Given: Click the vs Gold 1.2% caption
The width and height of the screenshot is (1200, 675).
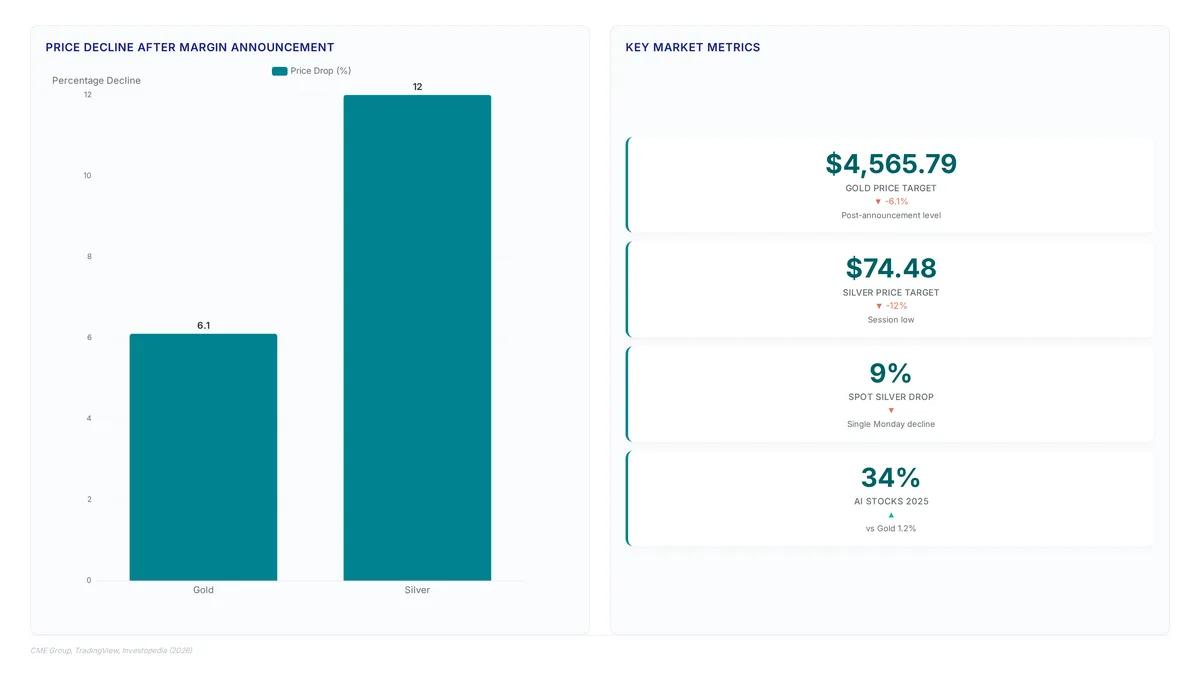Looking at the screenshot, I should click(x=891, y=528).
